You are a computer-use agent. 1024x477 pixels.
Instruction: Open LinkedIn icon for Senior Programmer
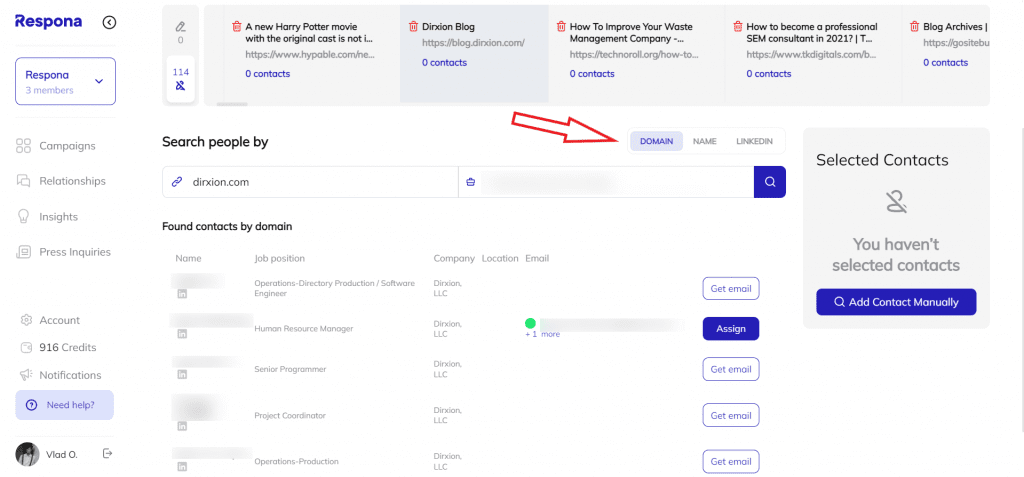coord(182,374)
